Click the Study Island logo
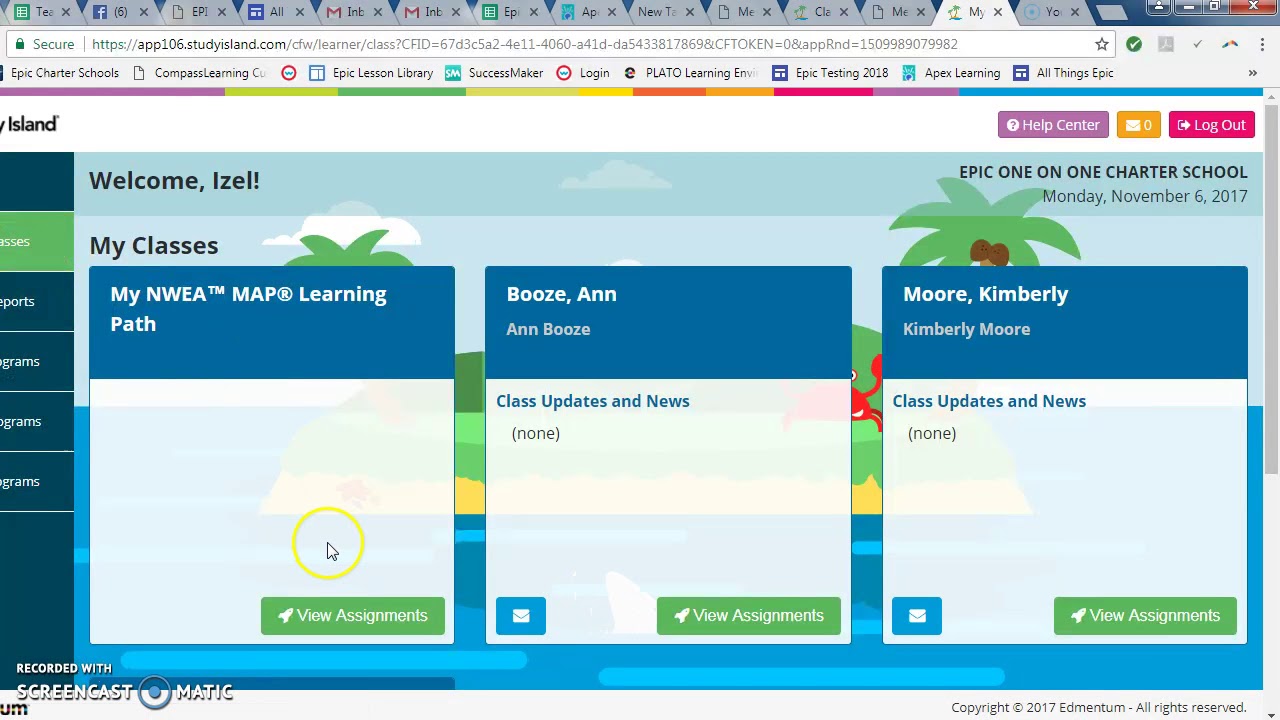The image size is (1280, 720). coord(29,124)
